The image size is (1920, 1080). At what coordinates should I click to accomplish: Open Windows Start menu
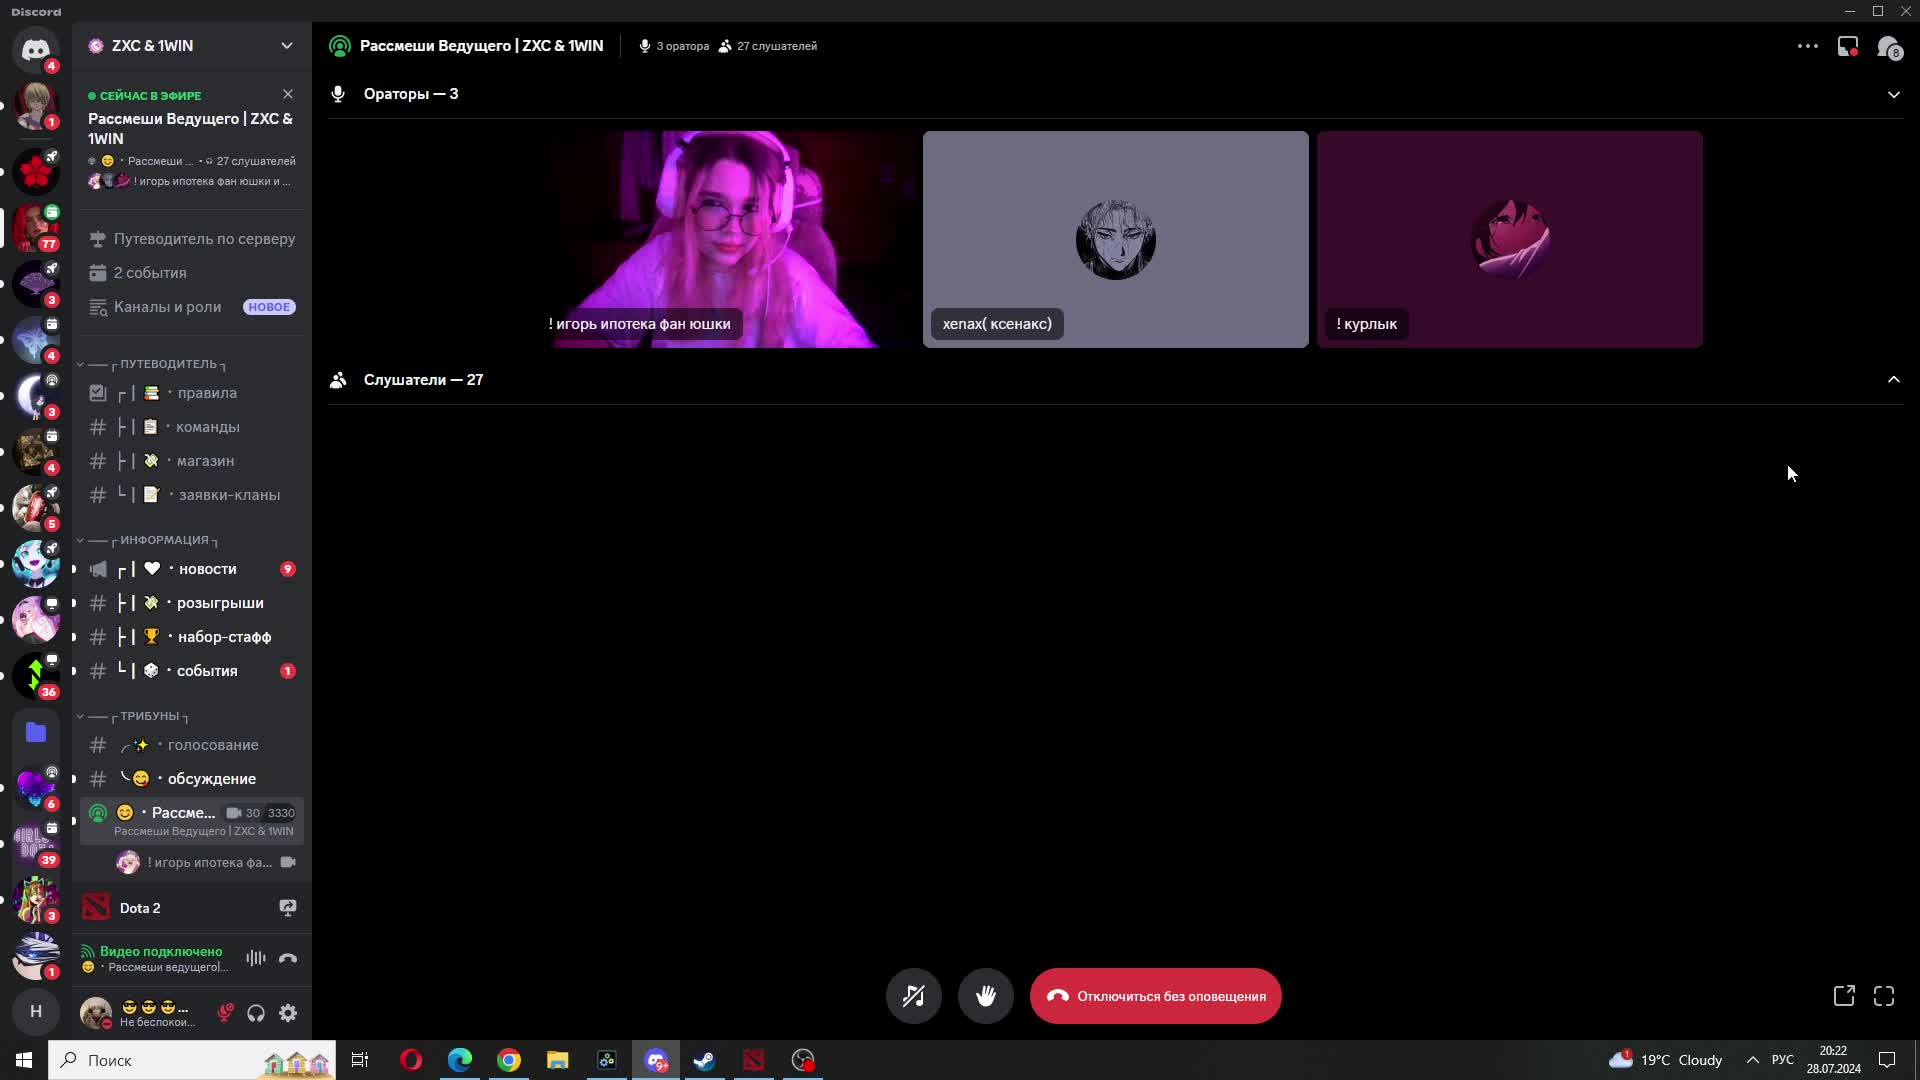(x=24, y=1060)
